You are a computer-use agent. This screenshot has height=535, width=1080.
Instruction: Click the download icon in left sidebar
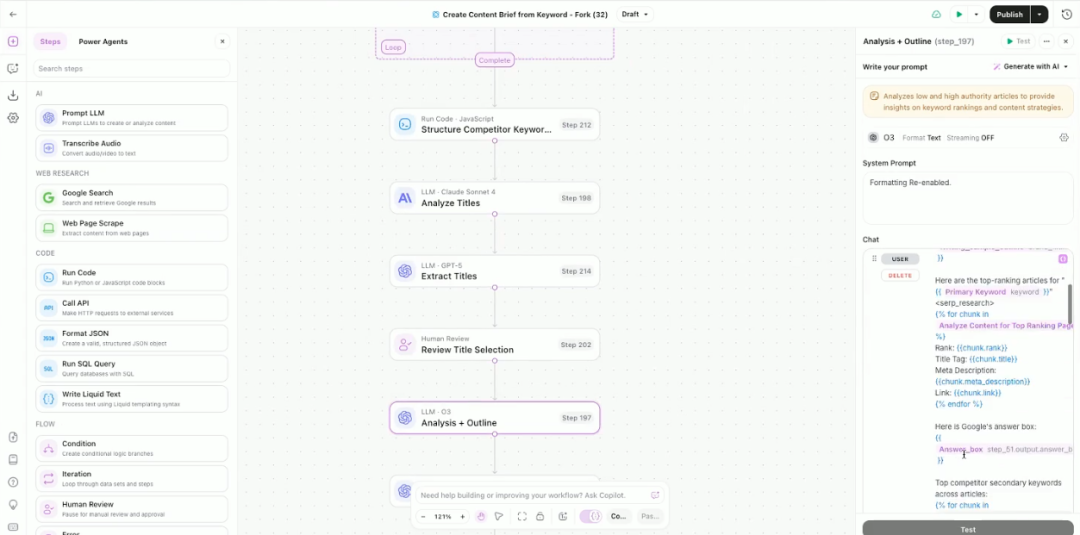point(13,95)
